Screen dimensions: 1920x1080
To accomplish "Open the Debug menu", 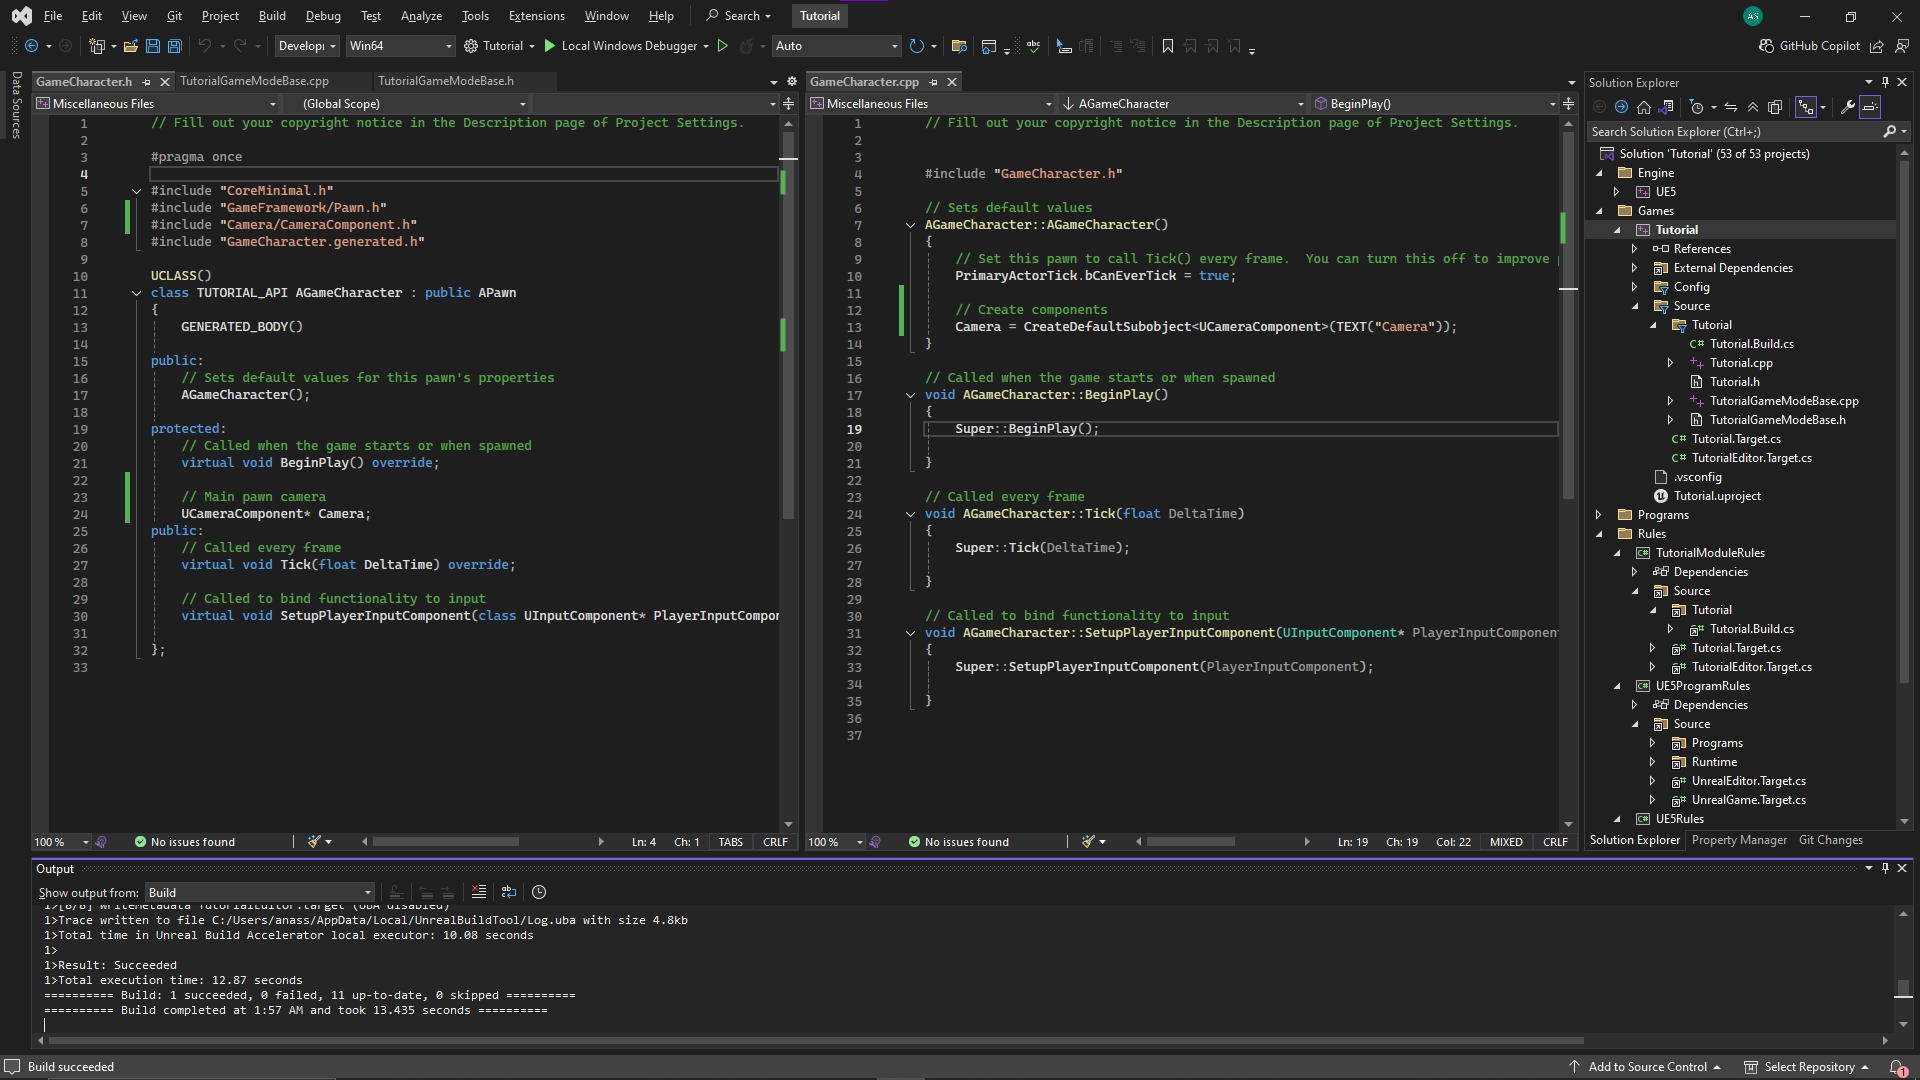I will 323,16.
